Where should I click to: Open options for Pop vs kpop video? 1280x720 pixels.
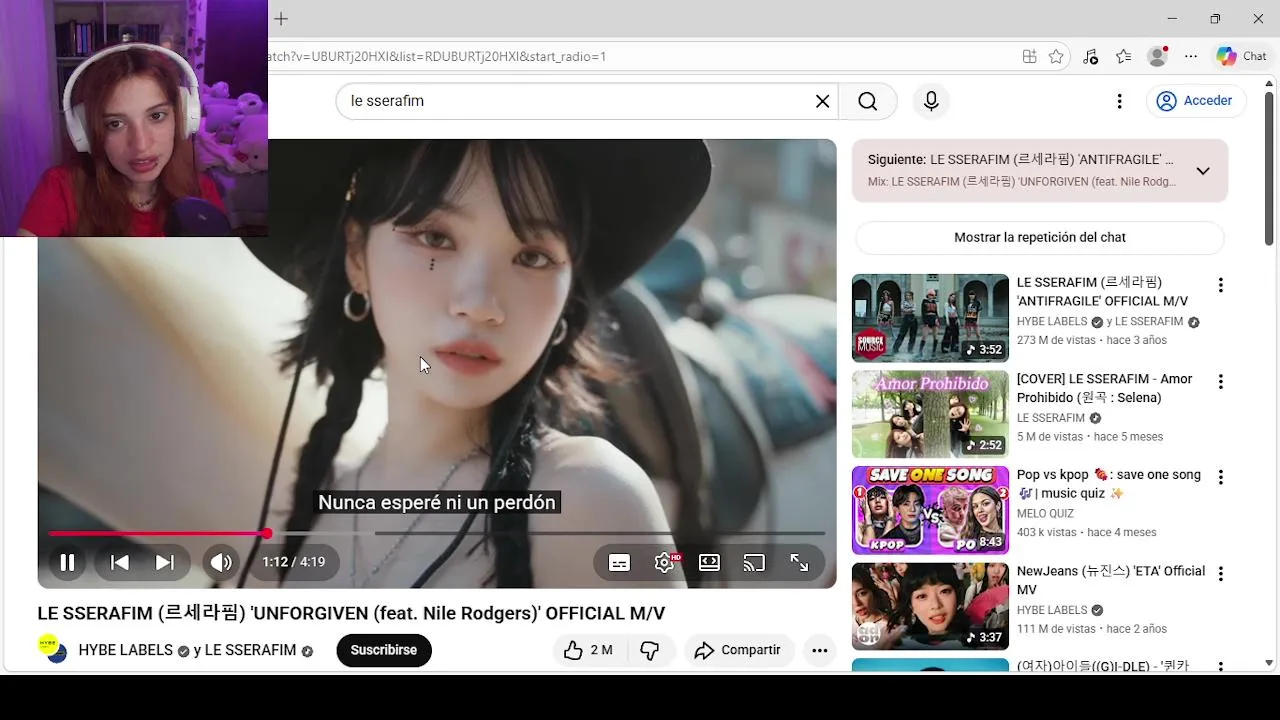(1220, 478)
